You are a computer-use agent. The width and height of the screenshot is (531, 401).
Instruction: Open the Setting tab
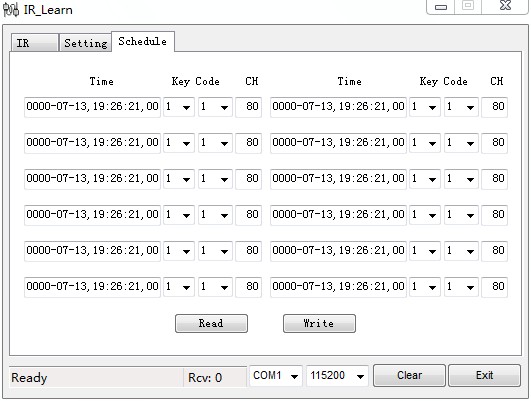86,43
